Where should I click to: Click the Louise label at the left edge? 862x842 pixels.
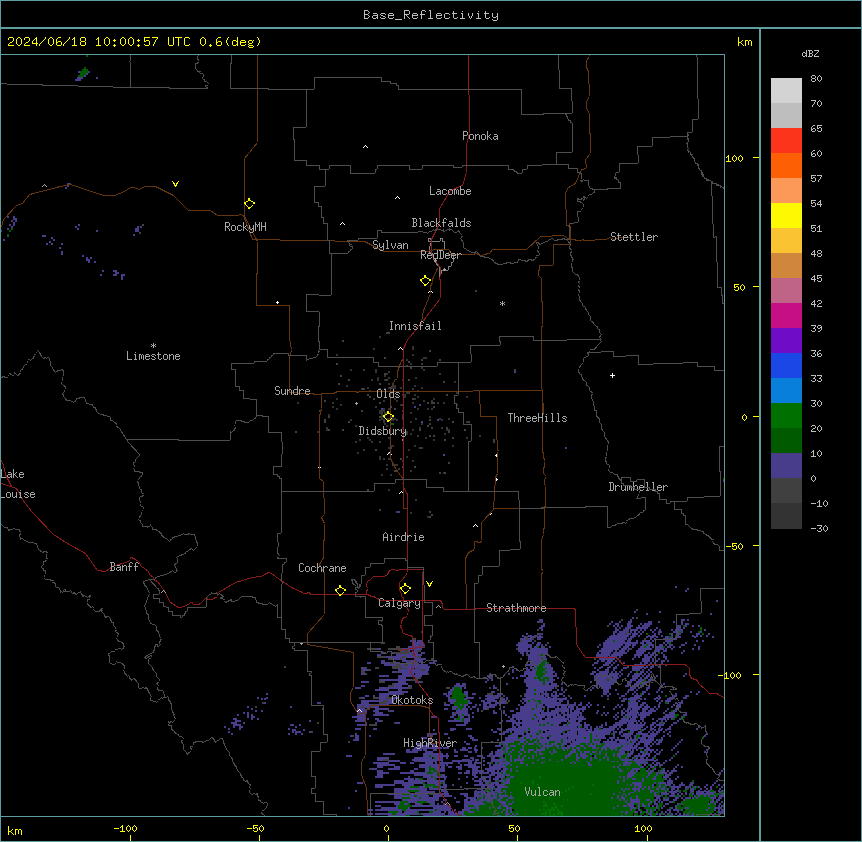pyautogui.click(x=18, y=494)
